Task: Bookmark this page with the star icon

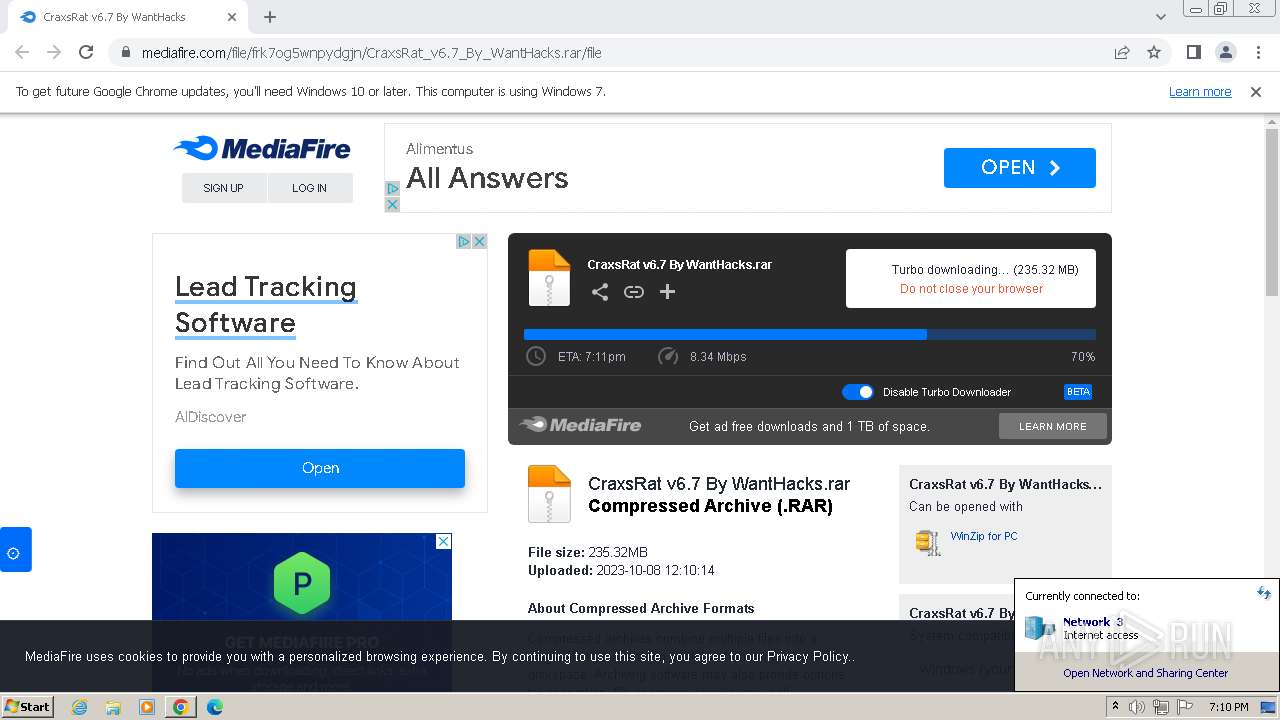Action: pos(1154,52)
